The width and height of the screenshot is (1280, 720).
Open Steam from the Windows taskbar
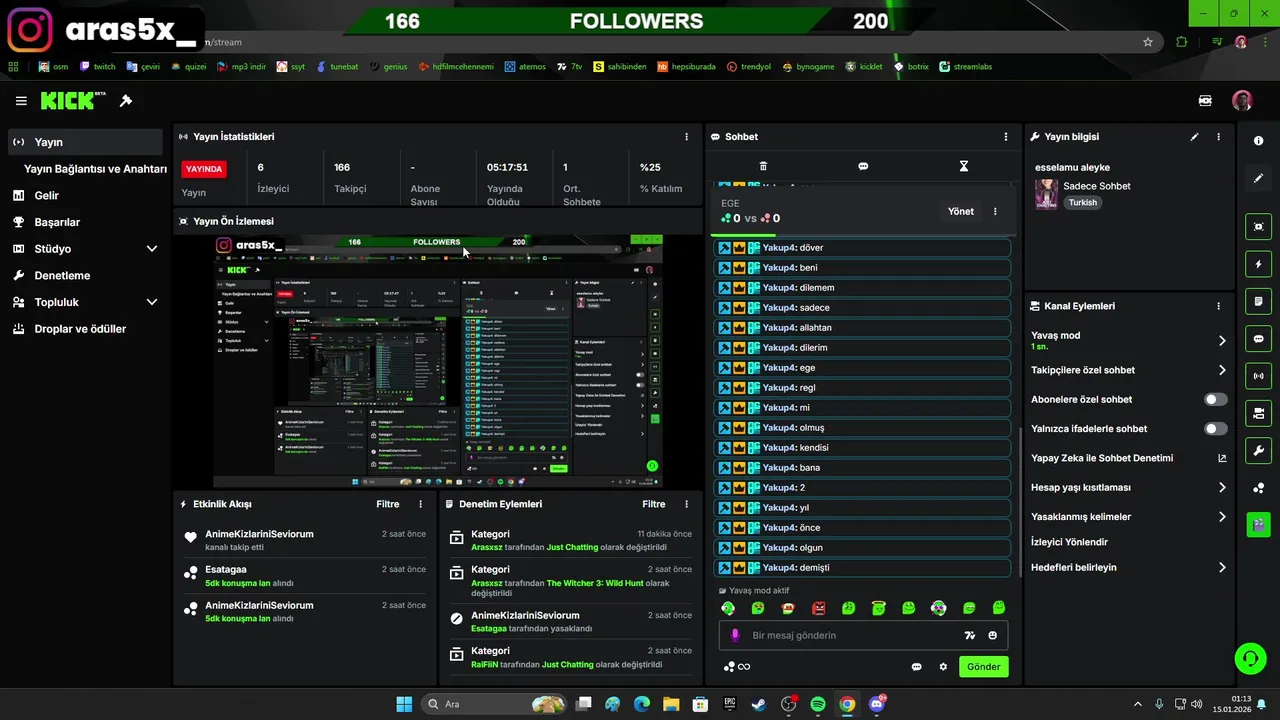coord(759,704)
